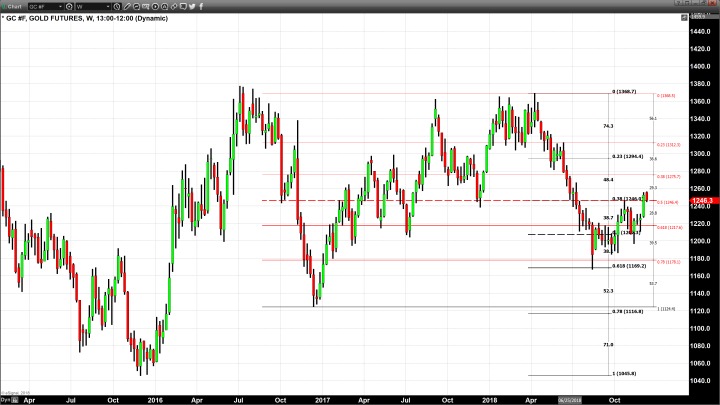The height and width of the screenshot is (405, 720).
Task: Click the small scale icon at top-right of price axis
Action: click(x=684, y=18)
